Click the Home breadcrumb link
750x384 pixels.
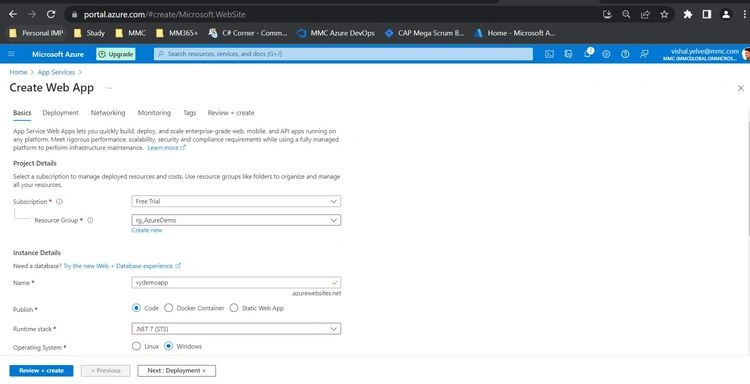coord(18,72)
